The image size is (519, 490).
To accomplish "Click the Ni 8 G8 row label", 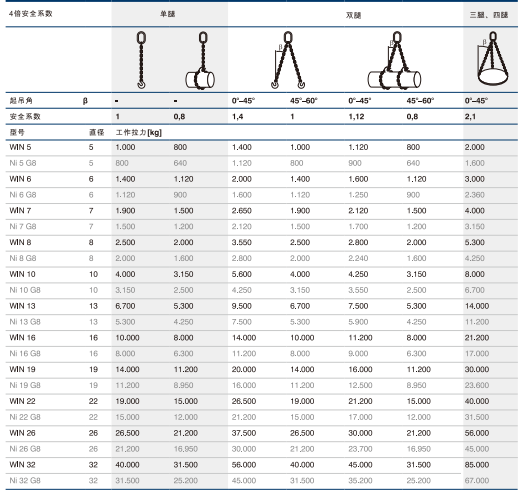I will point(23,258).
